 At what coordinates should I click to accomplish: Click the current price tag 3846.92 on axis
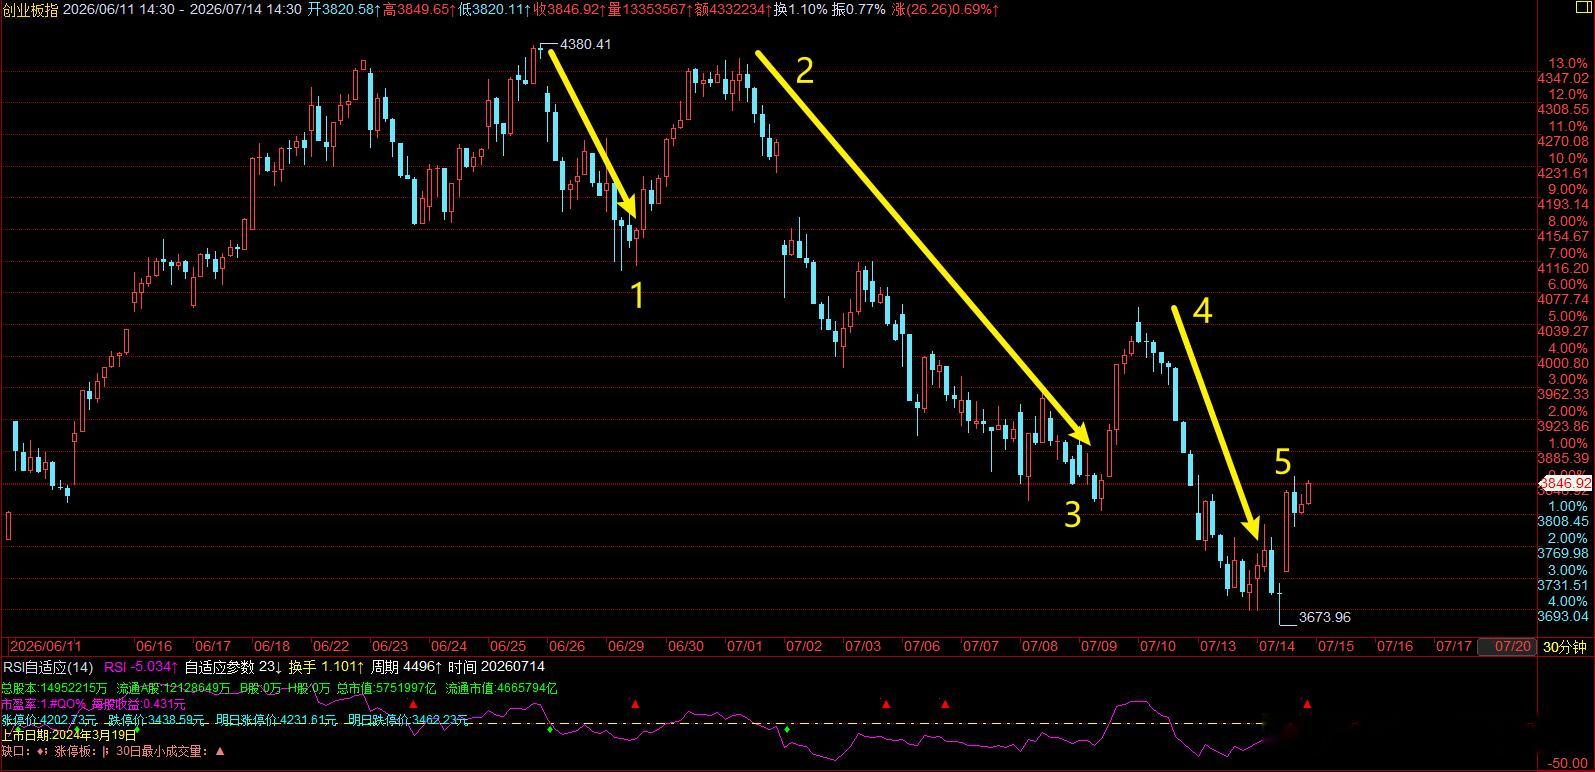click(1564, 483)
